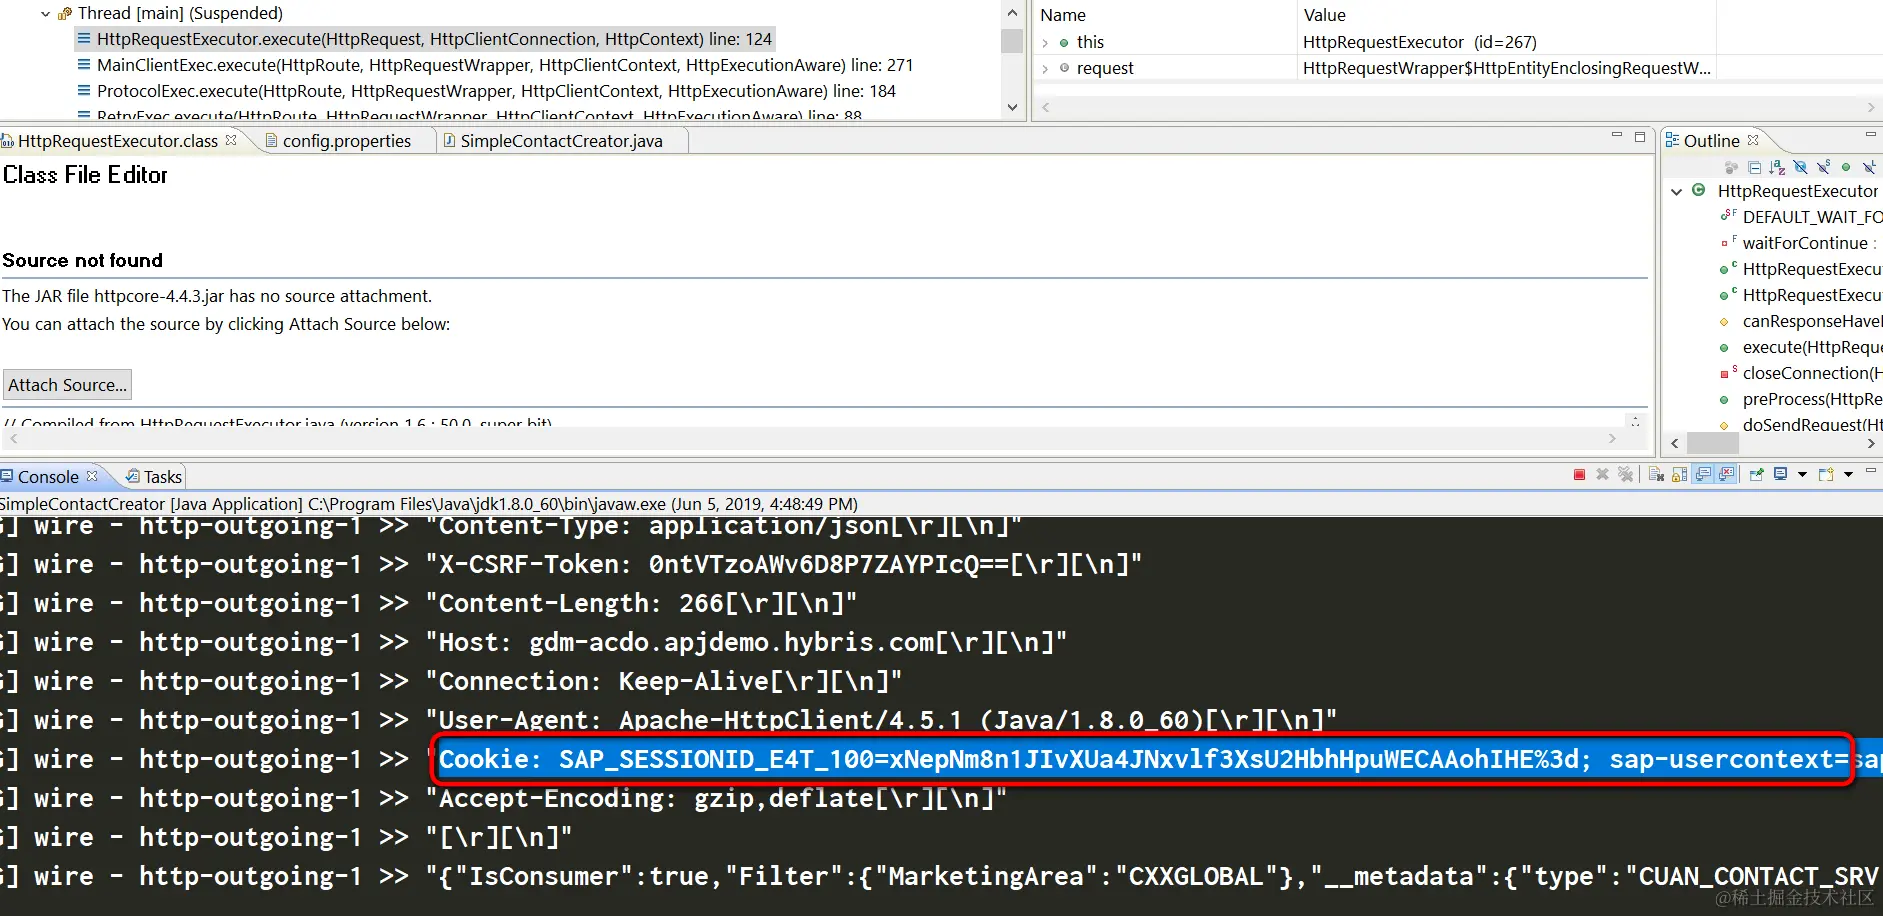Select DEFAULT_WAIT_FO field in Outline
The image size is (1883, 916).
pos(1812,217)
